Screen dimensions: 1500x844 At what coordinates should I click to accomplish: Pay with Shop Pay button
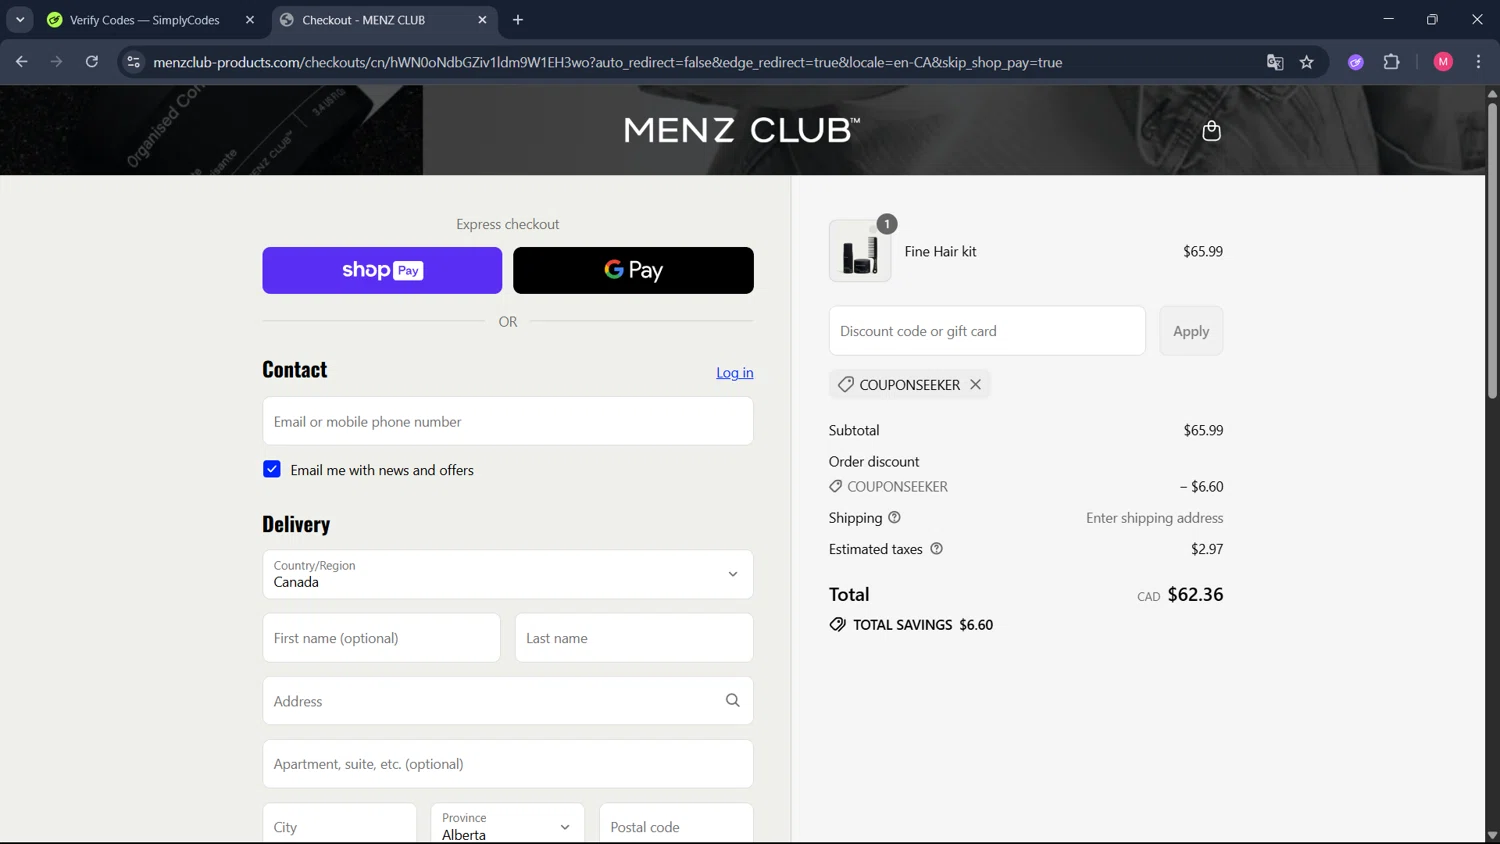point(382,270)
